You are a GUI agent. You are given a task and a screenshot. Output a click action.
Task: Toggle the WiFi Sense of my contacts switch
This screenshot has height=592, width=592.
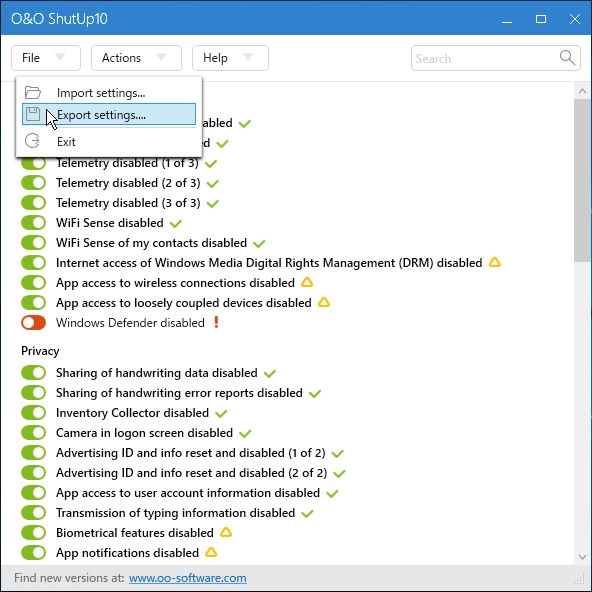33,243
